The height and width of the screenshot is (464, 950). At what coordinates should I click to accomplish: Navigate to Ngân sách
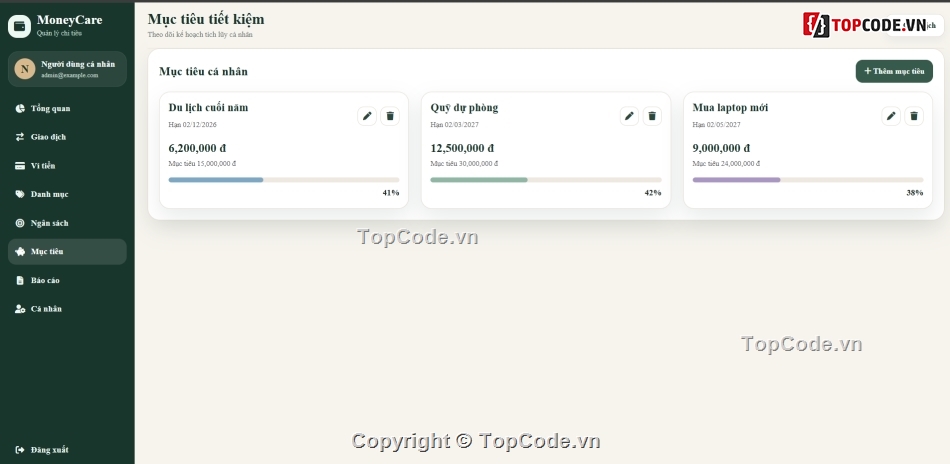pos(67,223)
